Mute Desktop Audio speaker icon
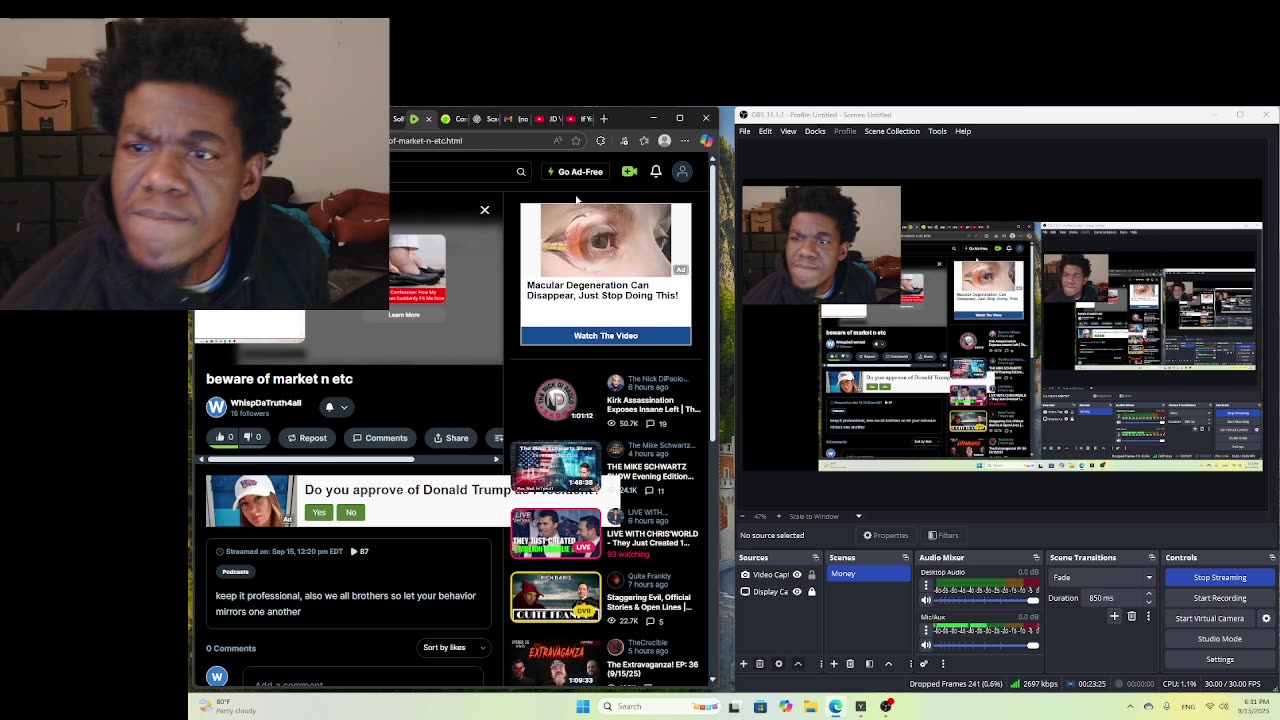Image resolution: width=1280 pixels, height=720 pixels. pyautogui.click(x=926, y=600)
